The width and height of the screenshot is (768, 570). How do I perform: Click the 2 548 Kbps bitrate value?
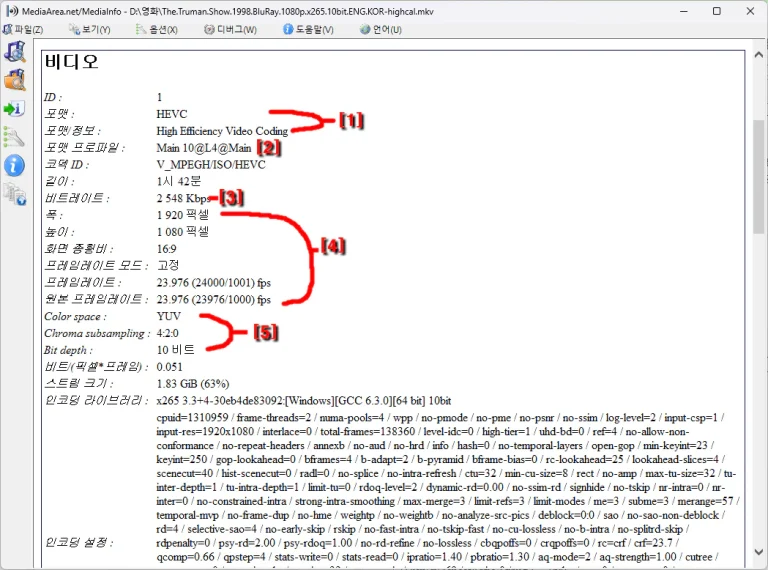coord(184,198)
